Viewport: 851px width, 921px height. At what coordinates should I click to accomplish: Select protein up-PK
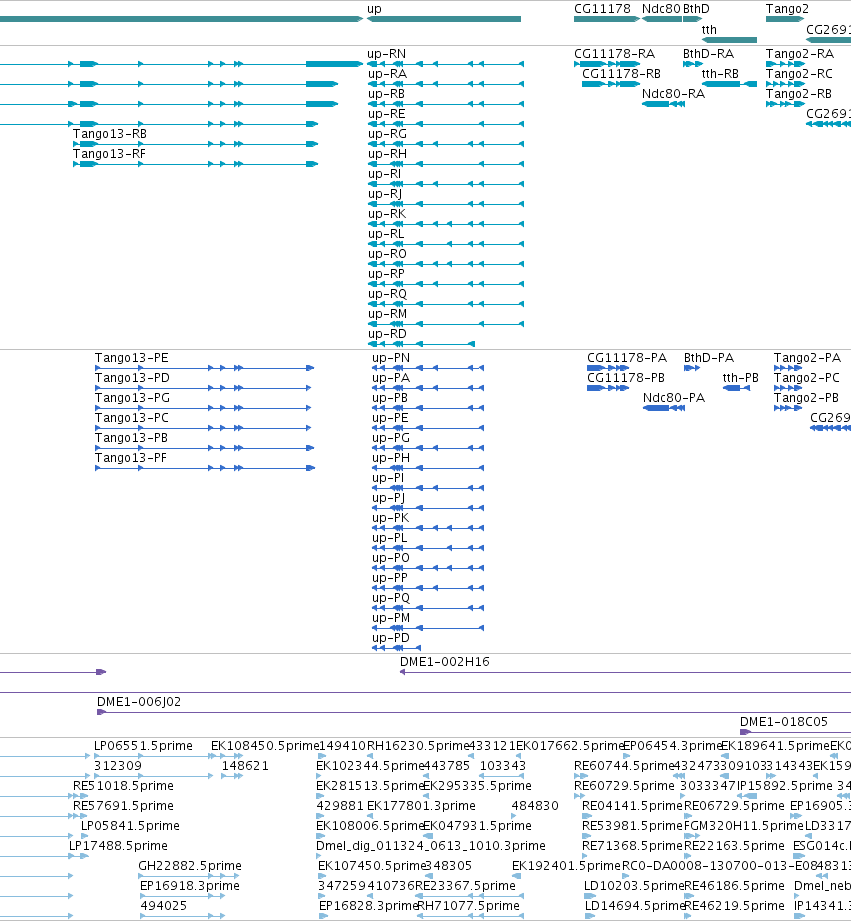[428, 528]
